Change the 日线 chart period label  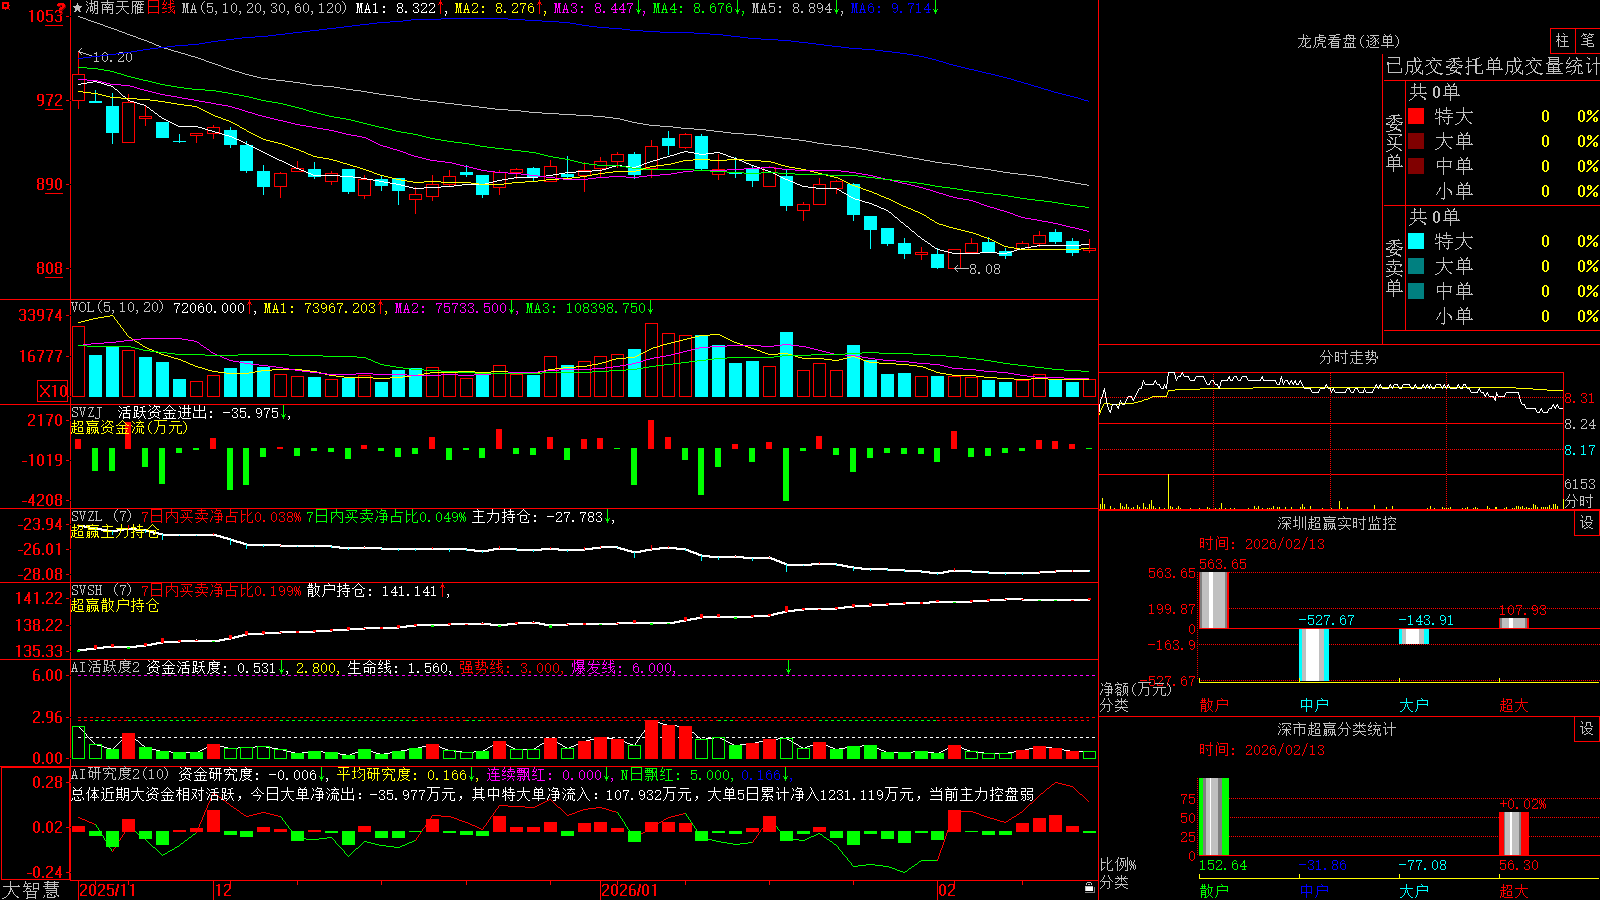tap(161, 8)
